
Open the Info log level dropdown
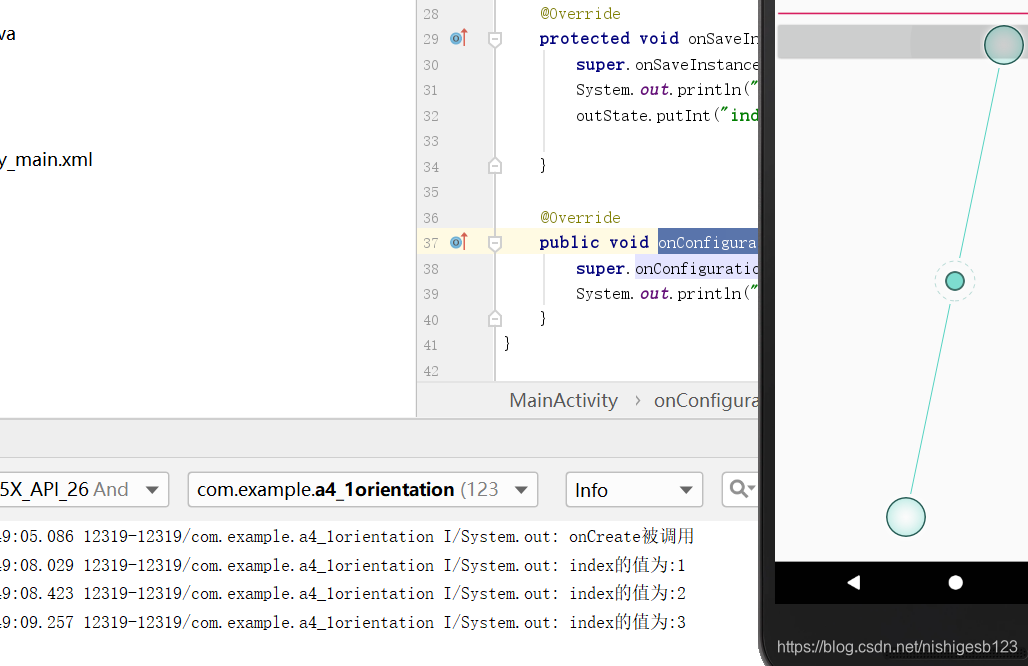[x=634, y=490]
